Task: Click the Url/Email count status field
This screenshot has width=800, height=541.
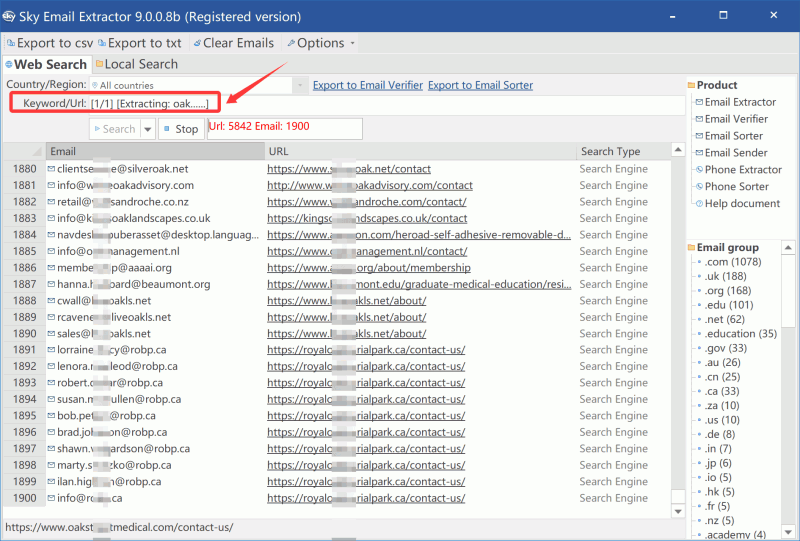Action: [x=285, y=129]
